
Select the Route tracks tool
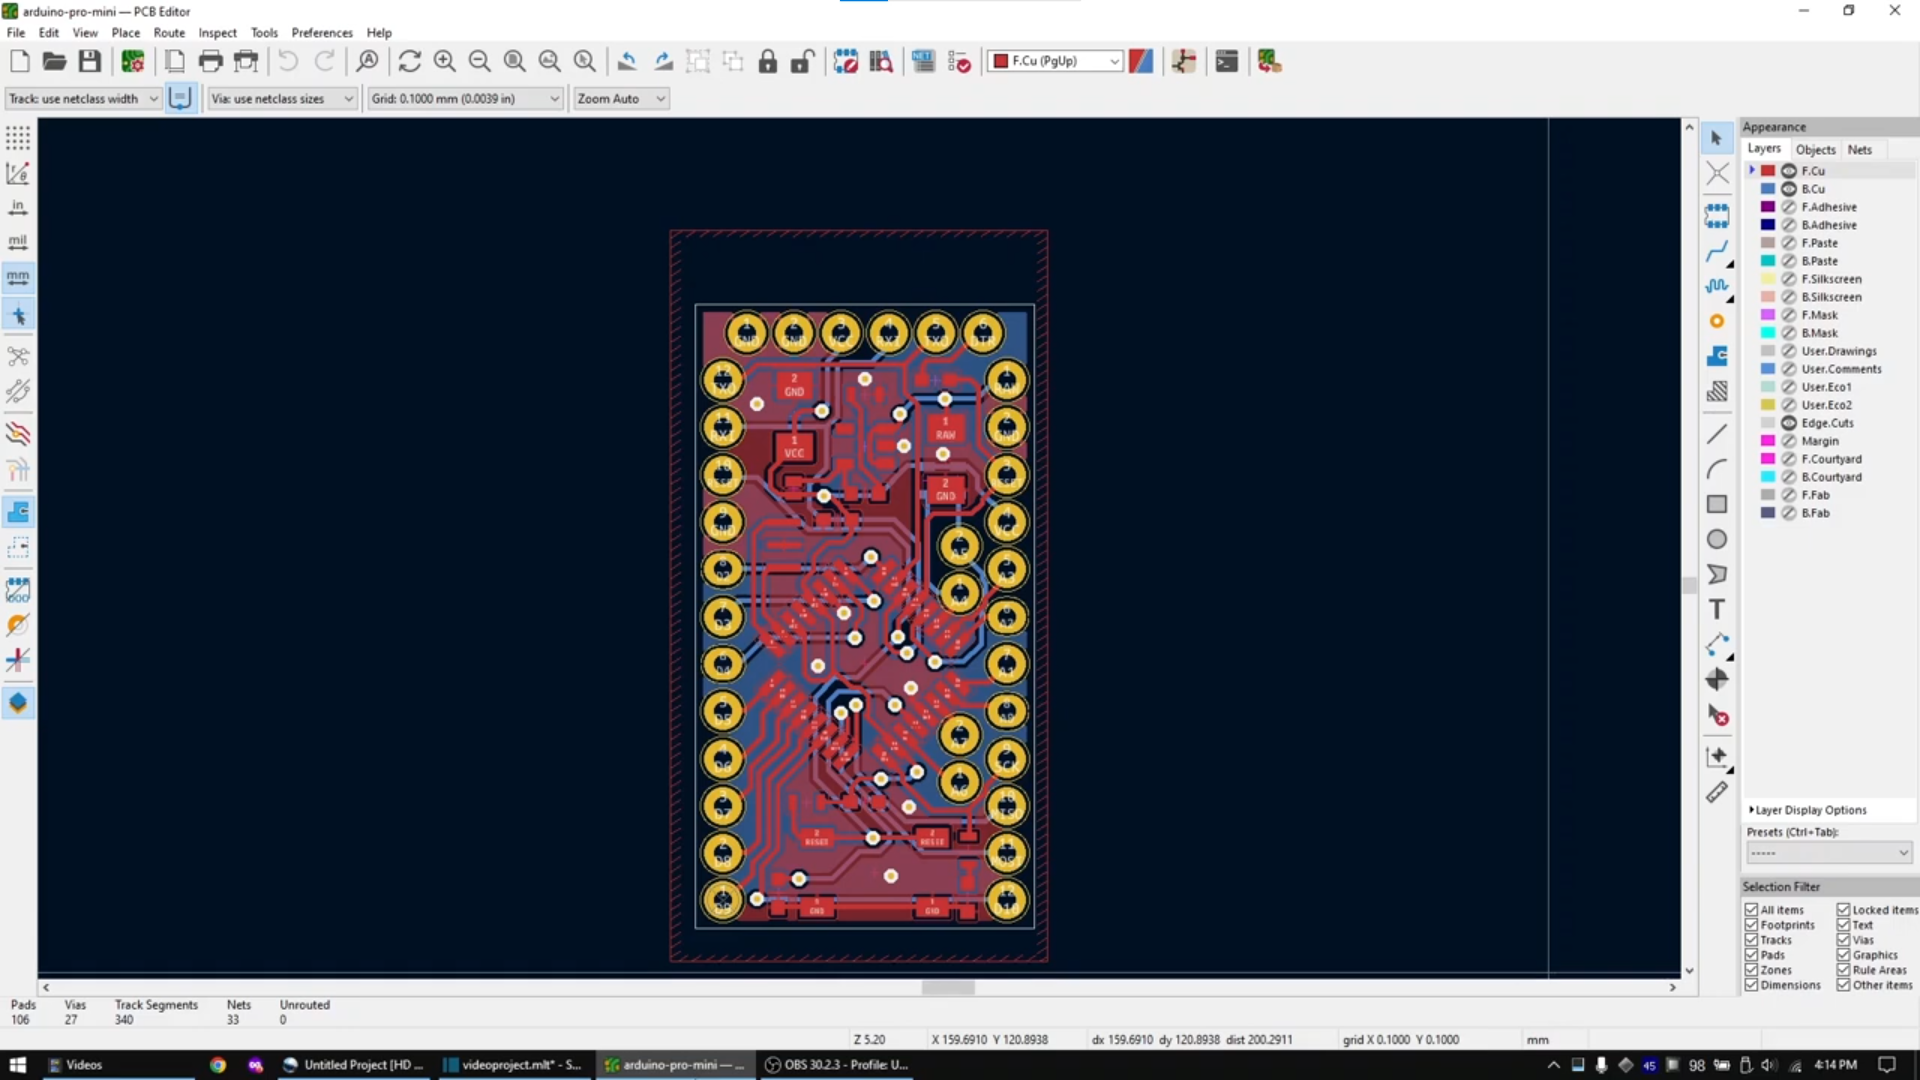click(x=1717, y=251)
